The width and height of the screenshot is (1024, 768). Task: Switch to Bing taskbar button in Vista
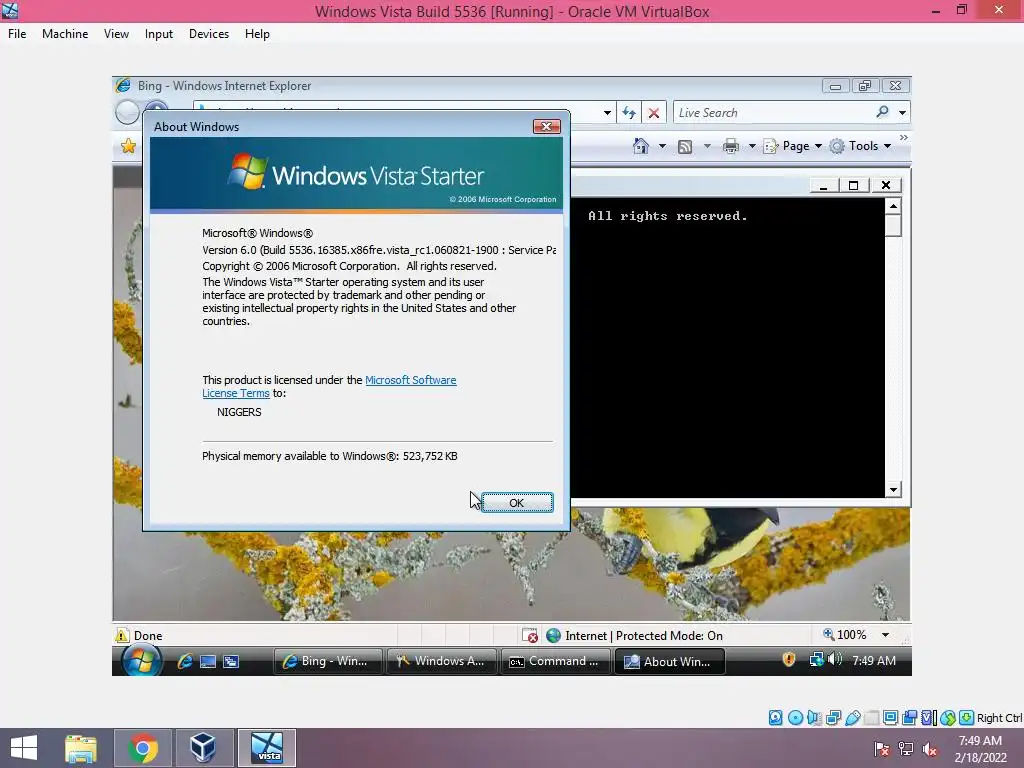[x=328, y=661]
